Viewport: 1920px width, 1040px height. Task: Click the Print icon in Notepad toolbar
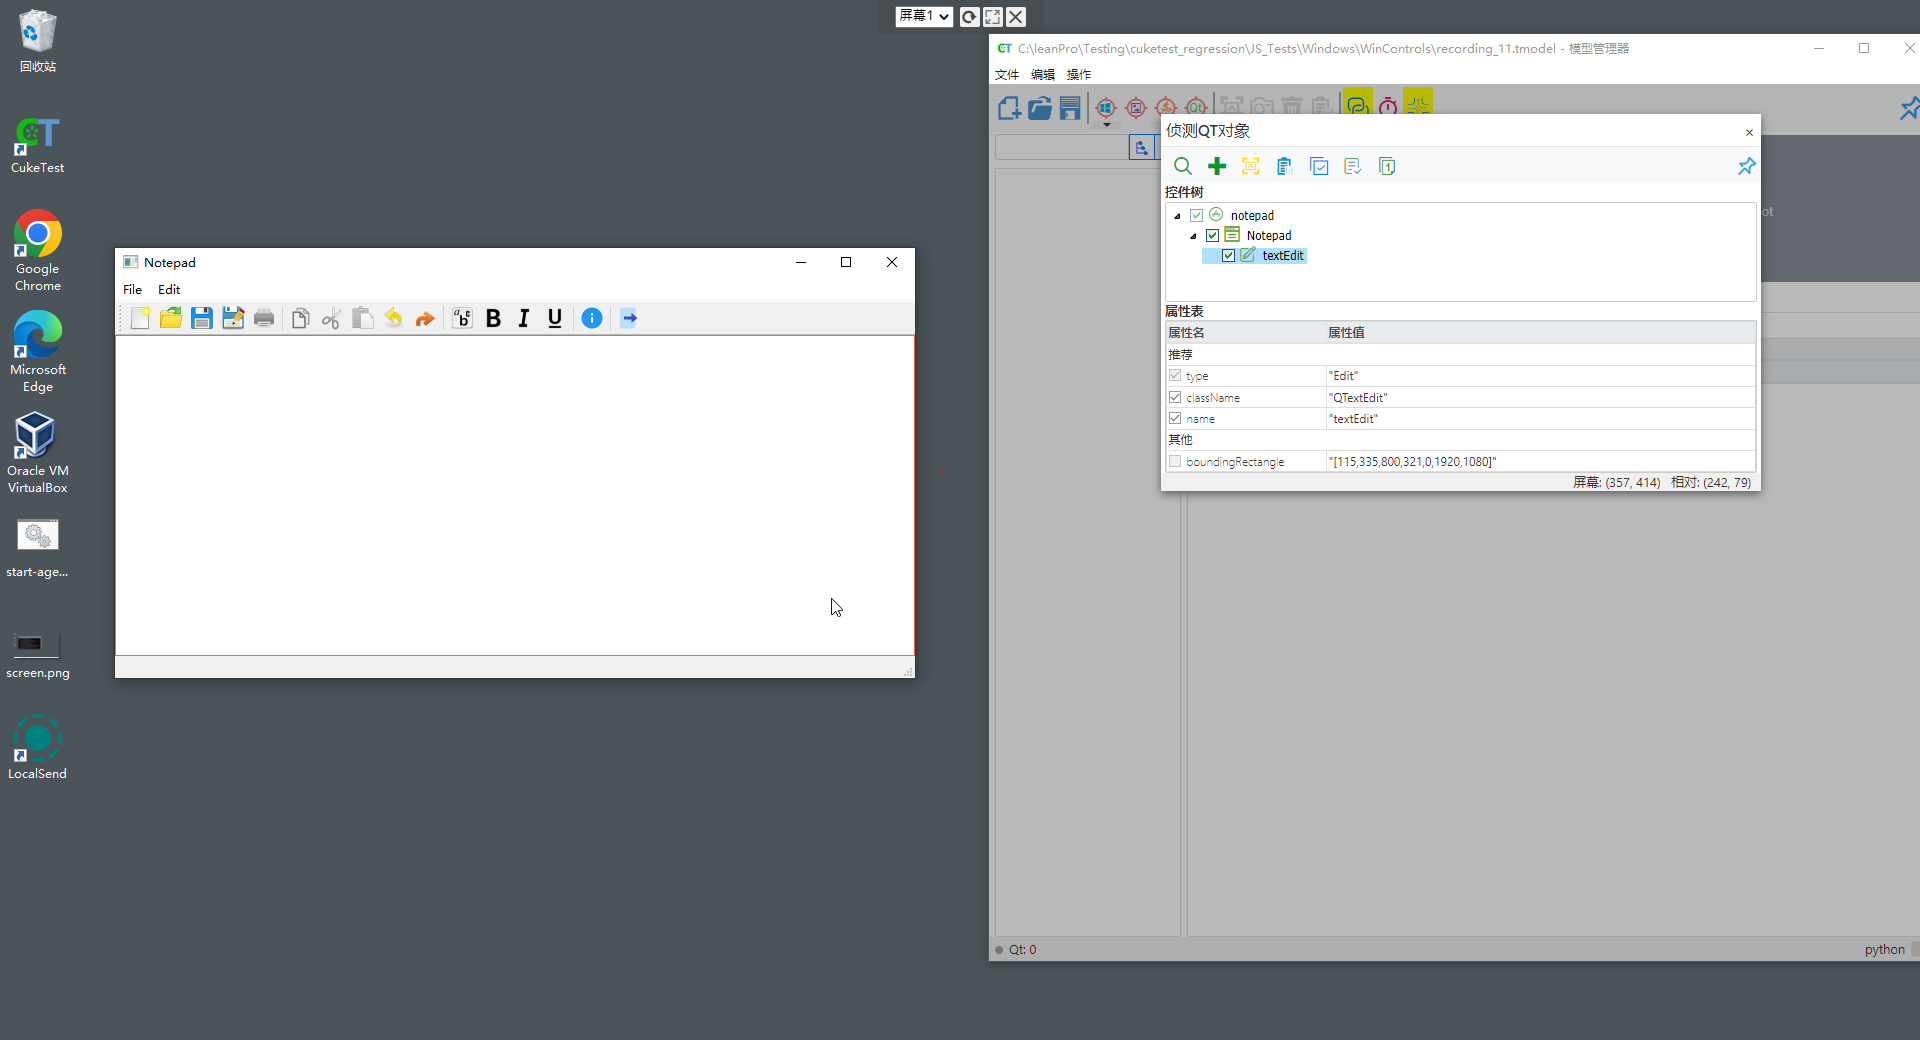264,319
